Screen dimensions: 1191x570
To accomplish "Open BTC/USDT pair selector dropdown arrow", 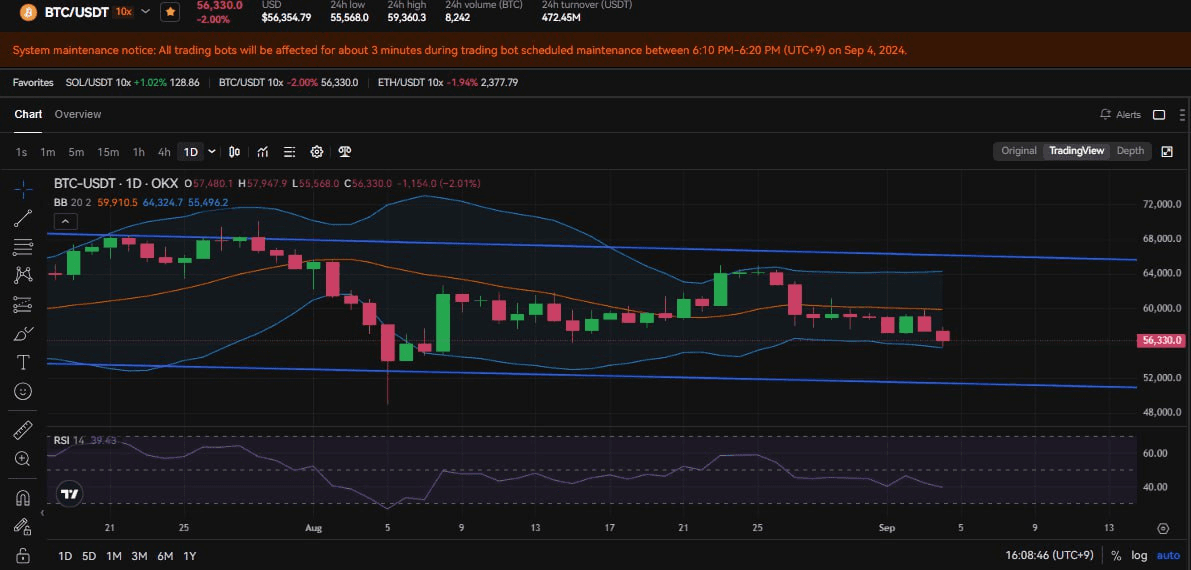I will [x=145, y=12].
